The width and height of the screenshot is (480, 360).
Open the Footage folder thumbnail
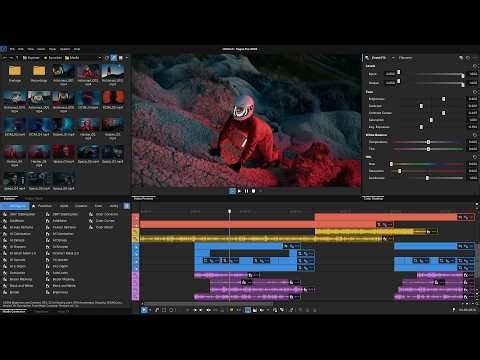(x=15, y=74)
